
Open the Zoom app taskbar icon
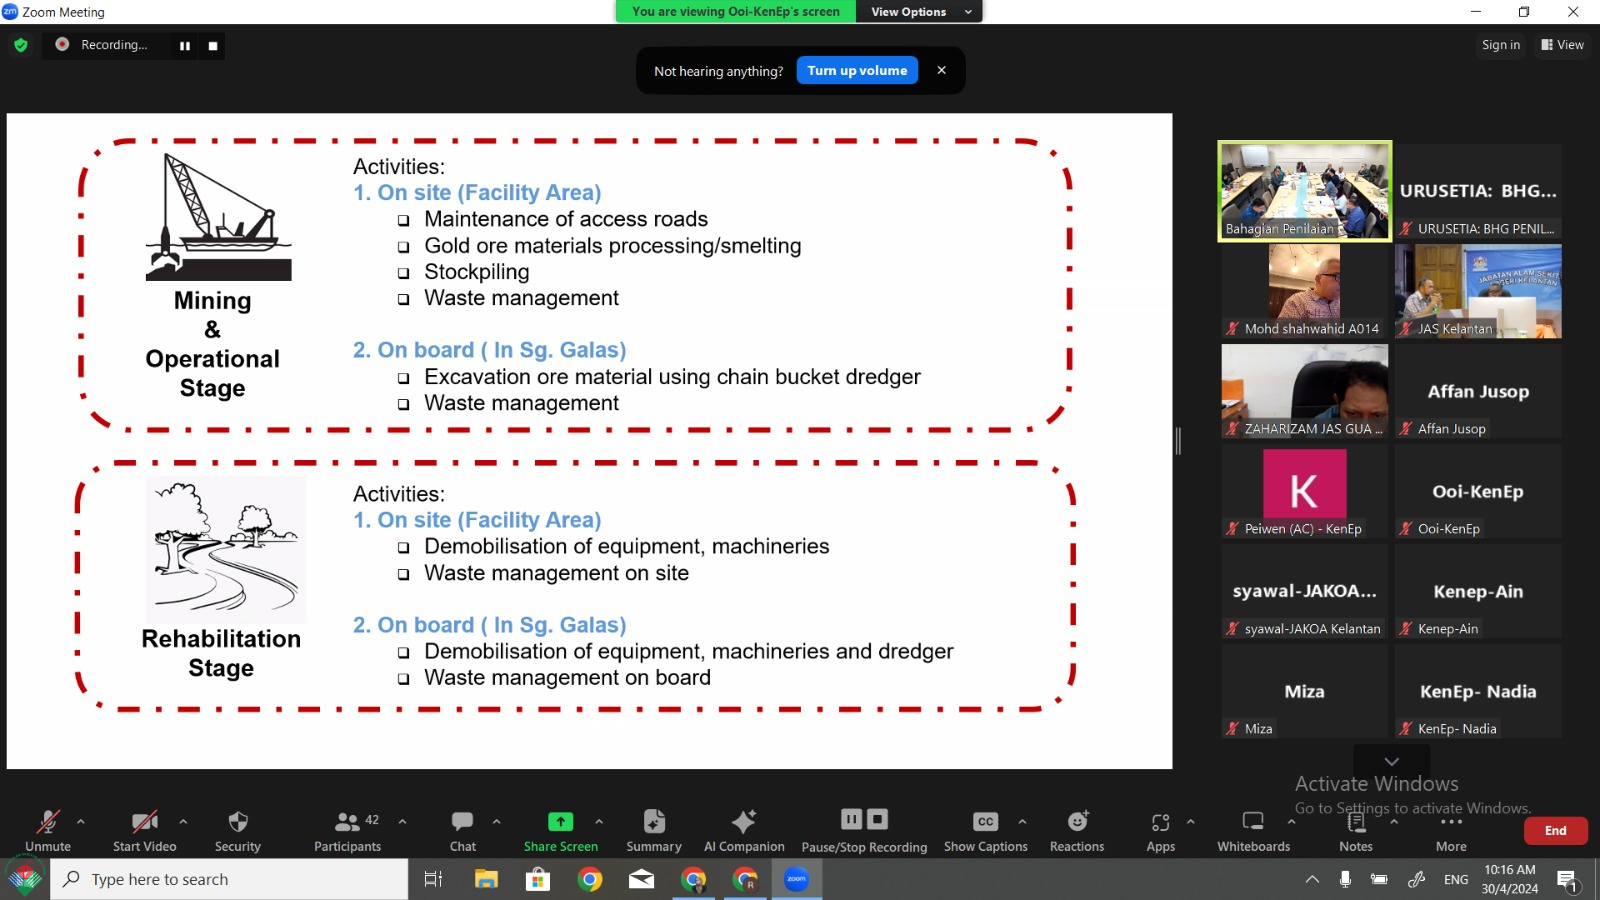coord(797,879)
